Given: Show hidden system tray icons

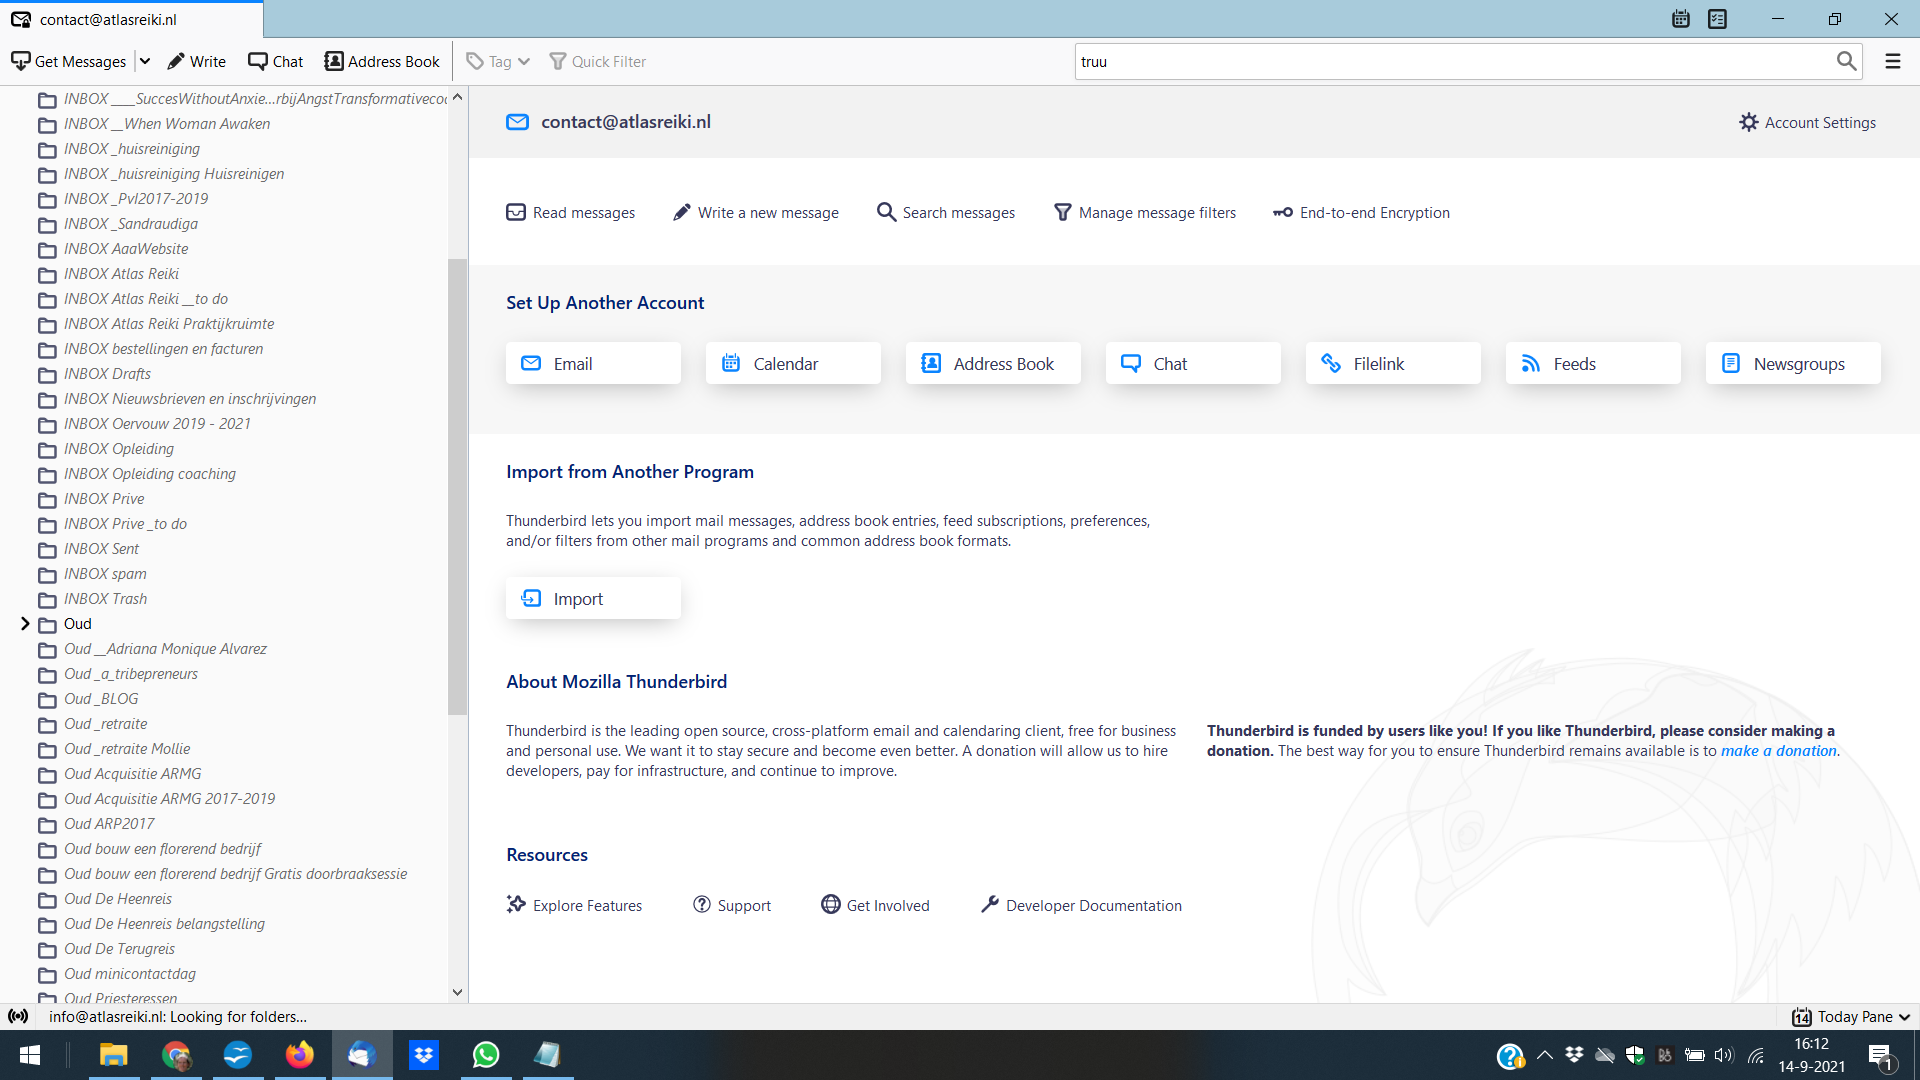Looking at the screenshot, I should pyautogui.click(x=1544, y=1055).
